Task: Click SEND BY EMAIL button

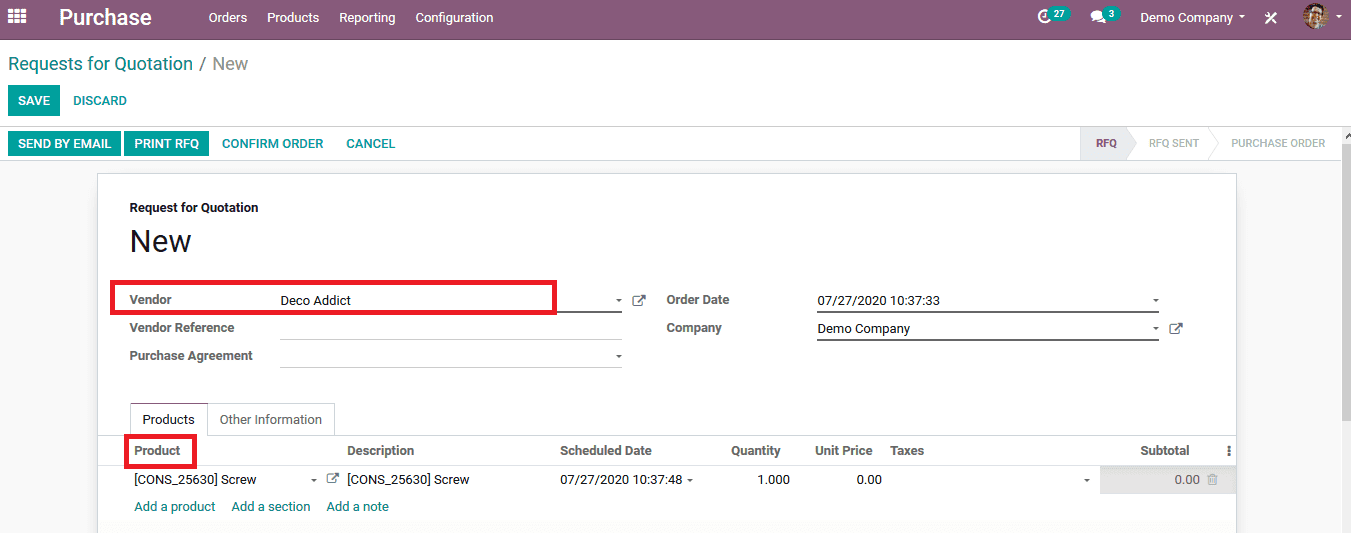Action: (x=64, y=143)
